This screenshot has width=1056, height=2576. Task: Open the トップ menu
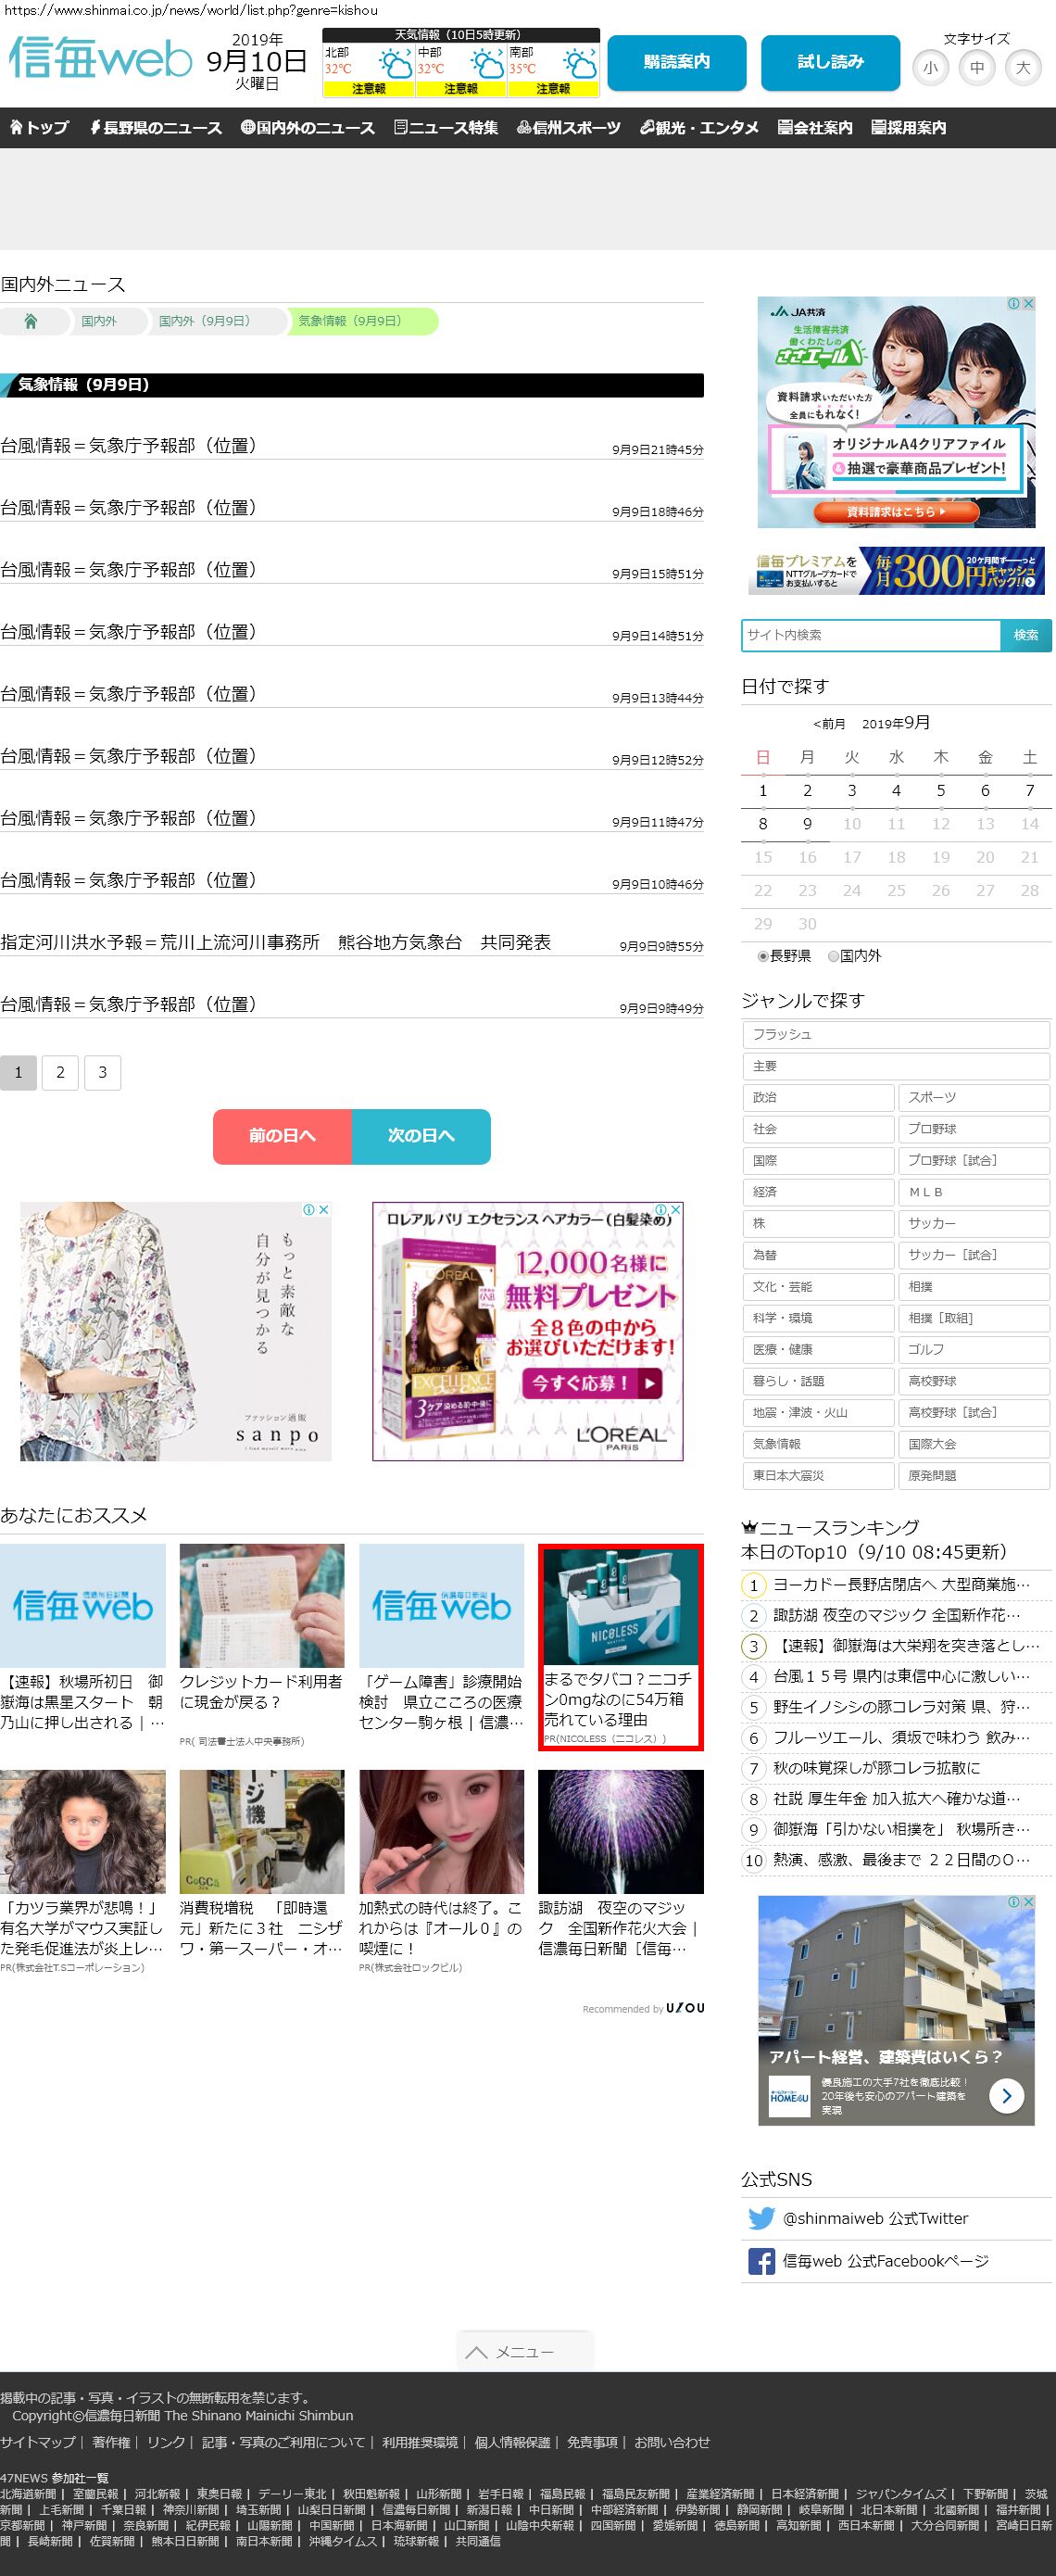tap(39, 128)
